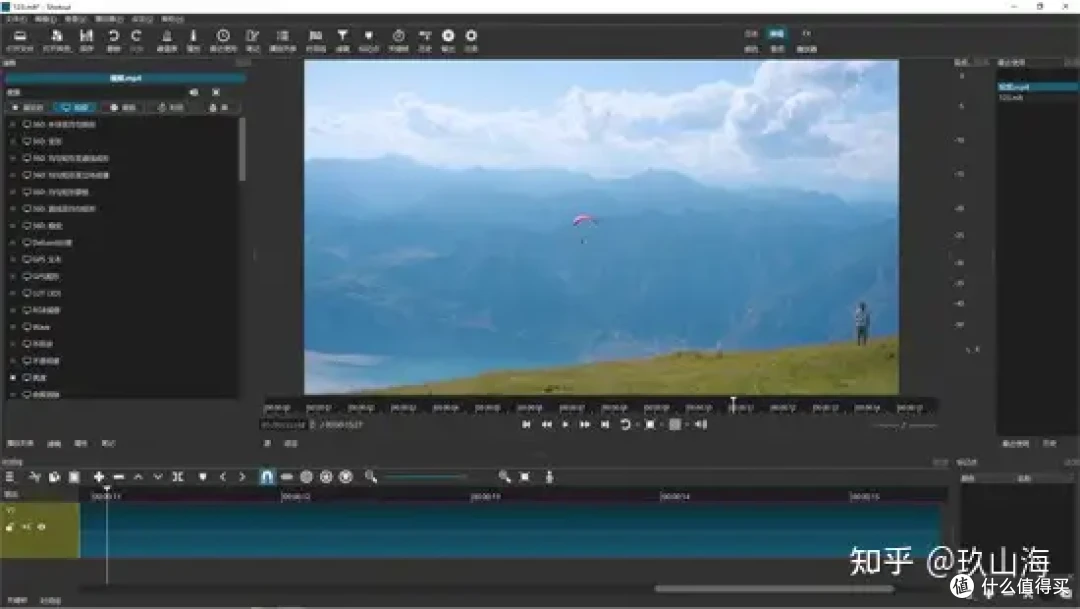The width and height of the screenshot is (1080, 609).
Task: Open the Filters funnel icon in toolbar
Action: [x=343, y=38]
